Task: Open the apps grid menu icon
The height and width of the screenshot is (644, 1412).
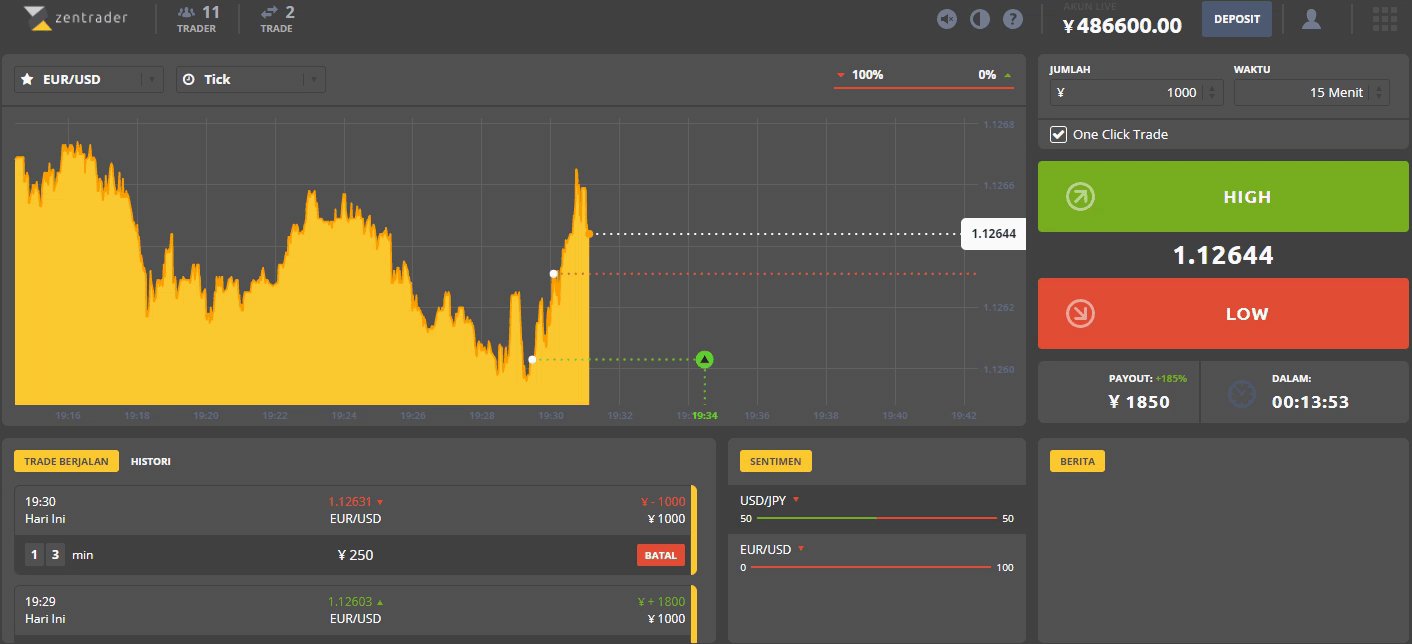Action: point(1385,19)
